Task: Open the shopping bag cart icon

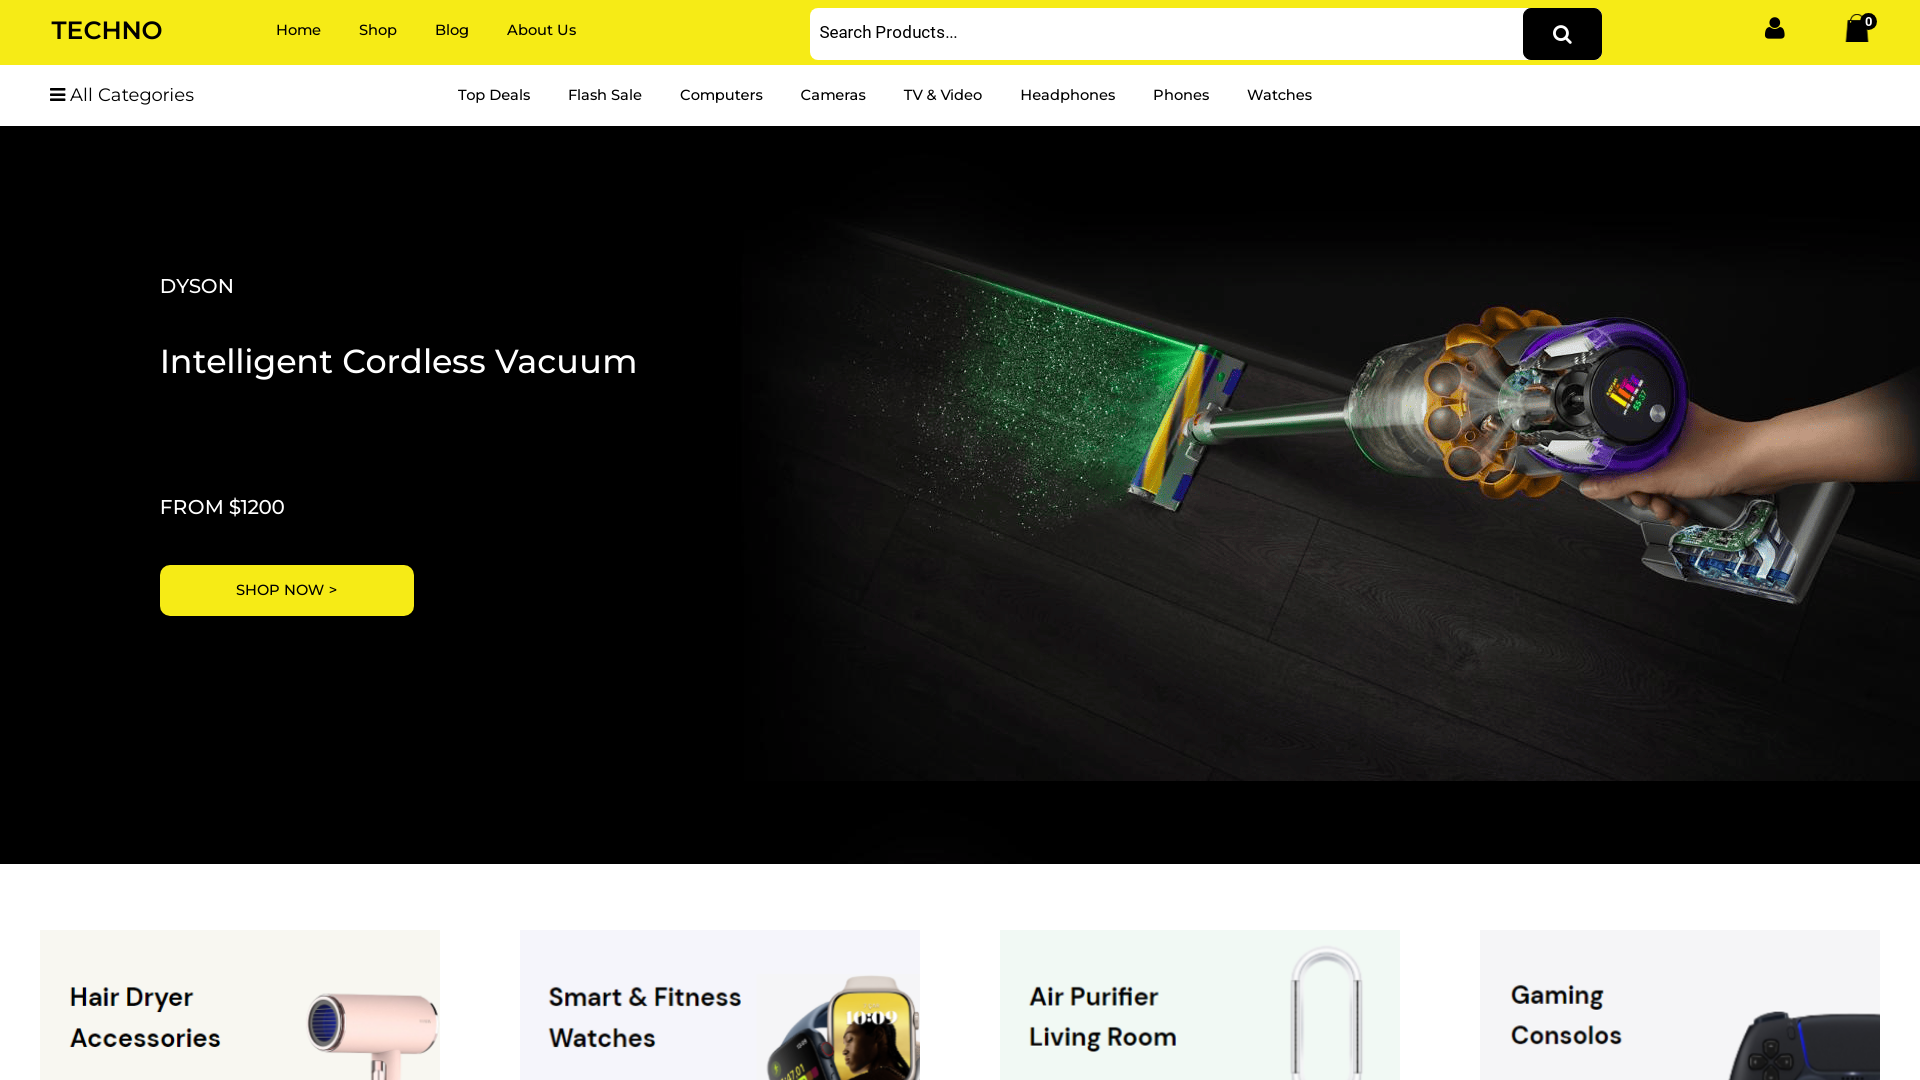Action: (1859, 28)
